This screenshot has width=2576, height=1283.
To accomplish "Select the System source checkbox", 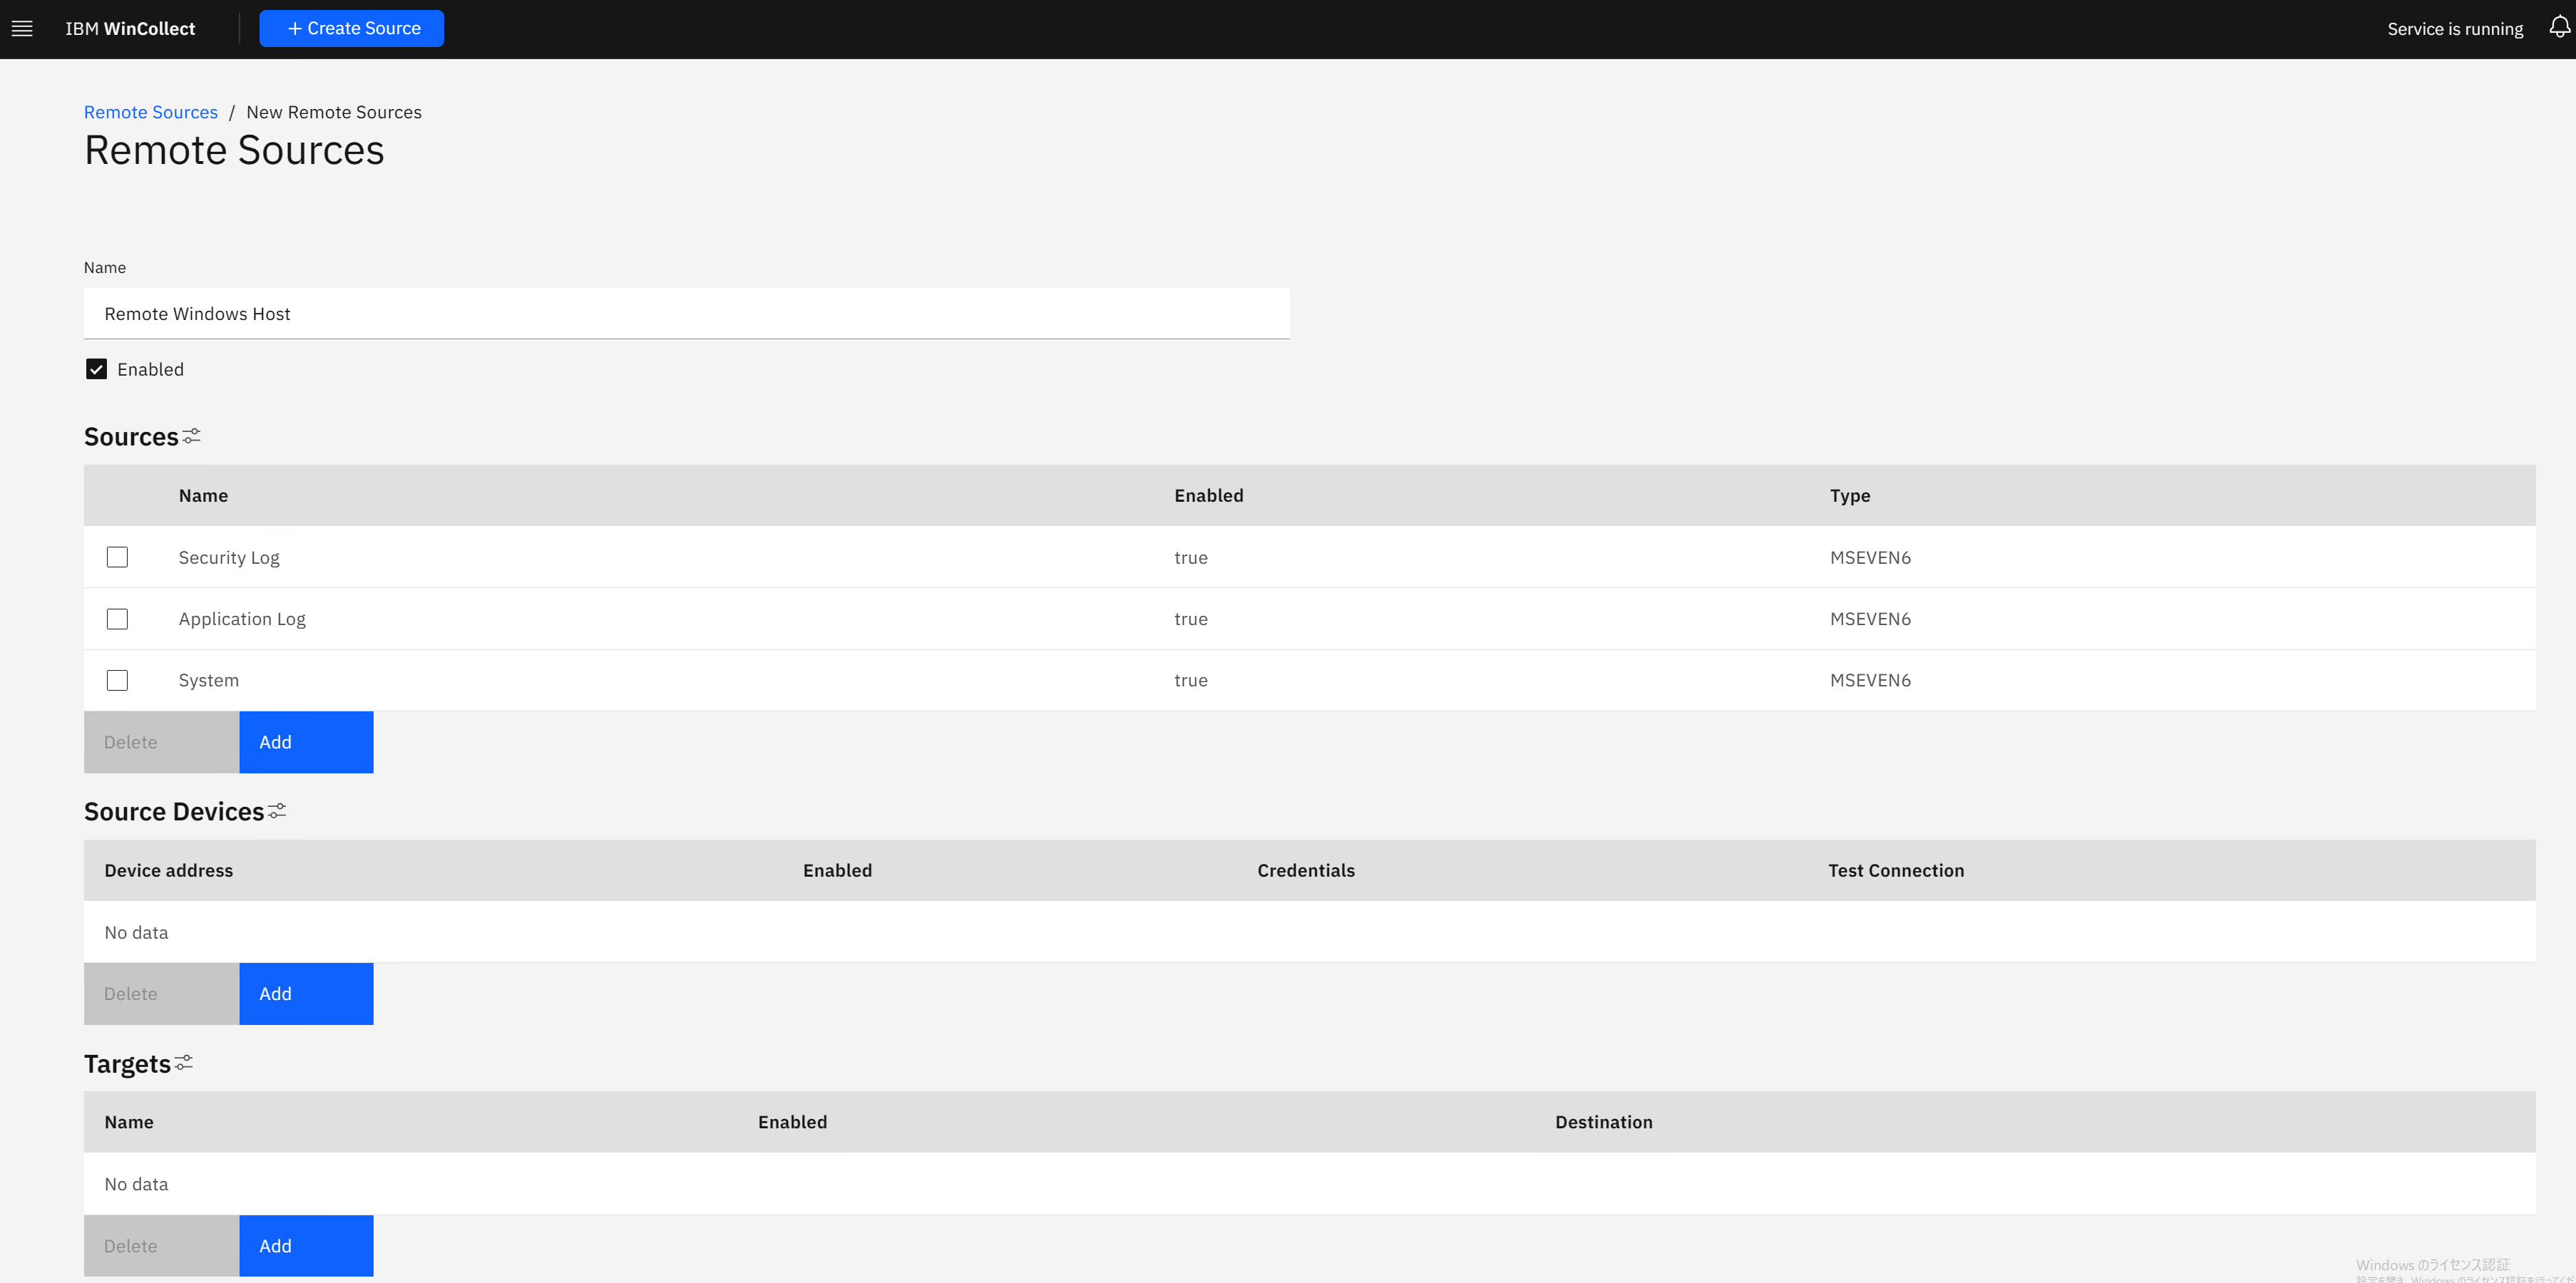I will 117,680.
